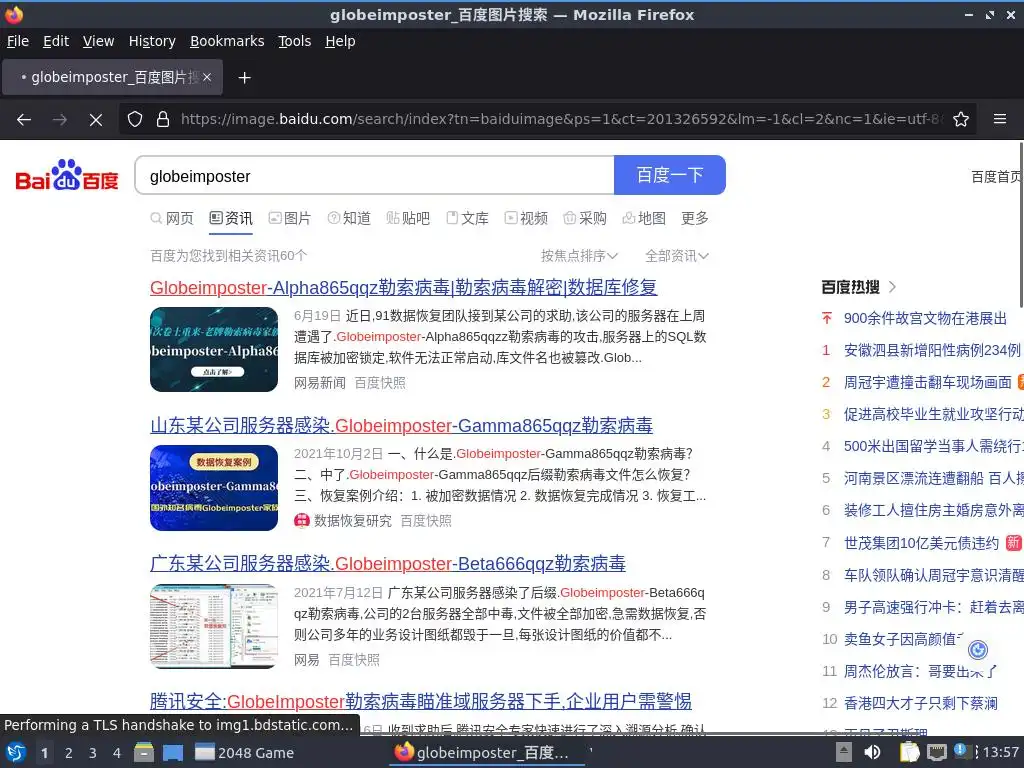Open 更多 more categories
Screen dimensions: 1024x768
695,218
